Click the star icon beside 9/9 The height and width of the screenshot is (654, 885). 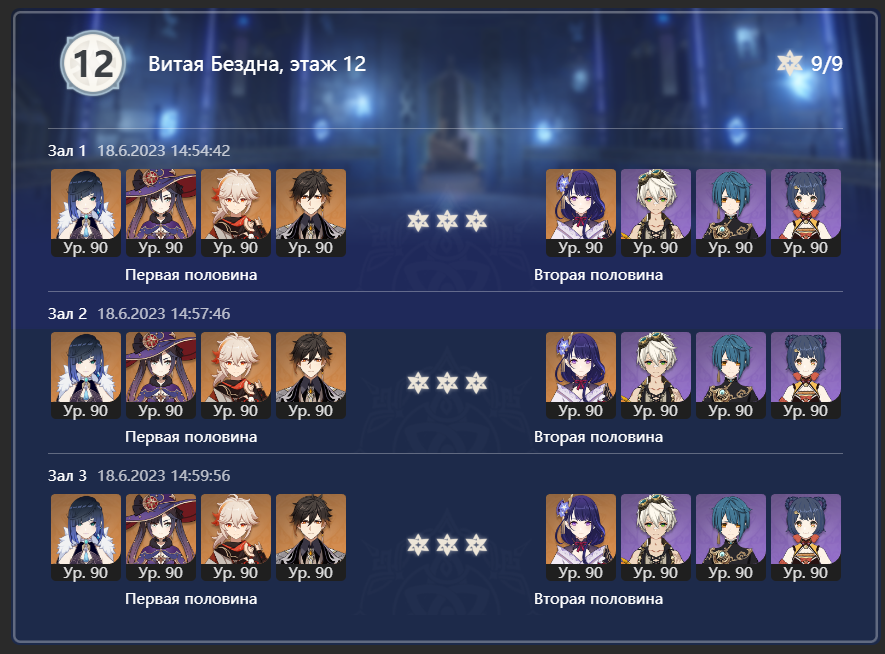click(790, 63)
